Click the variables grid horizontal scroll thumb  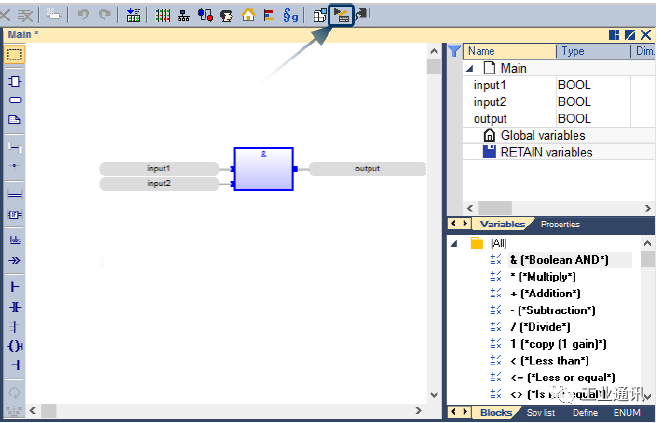pos(495,208)
